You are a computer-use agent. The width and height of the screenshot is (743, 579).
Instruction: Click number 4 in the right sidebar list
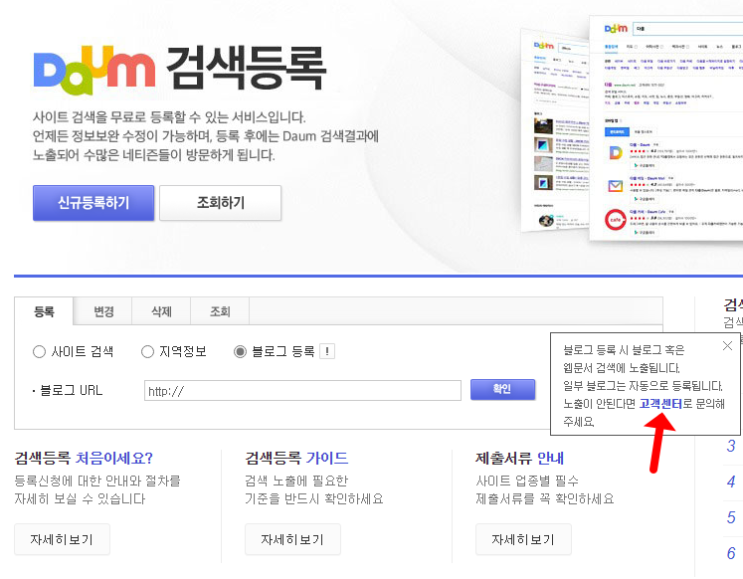(731, 482)
